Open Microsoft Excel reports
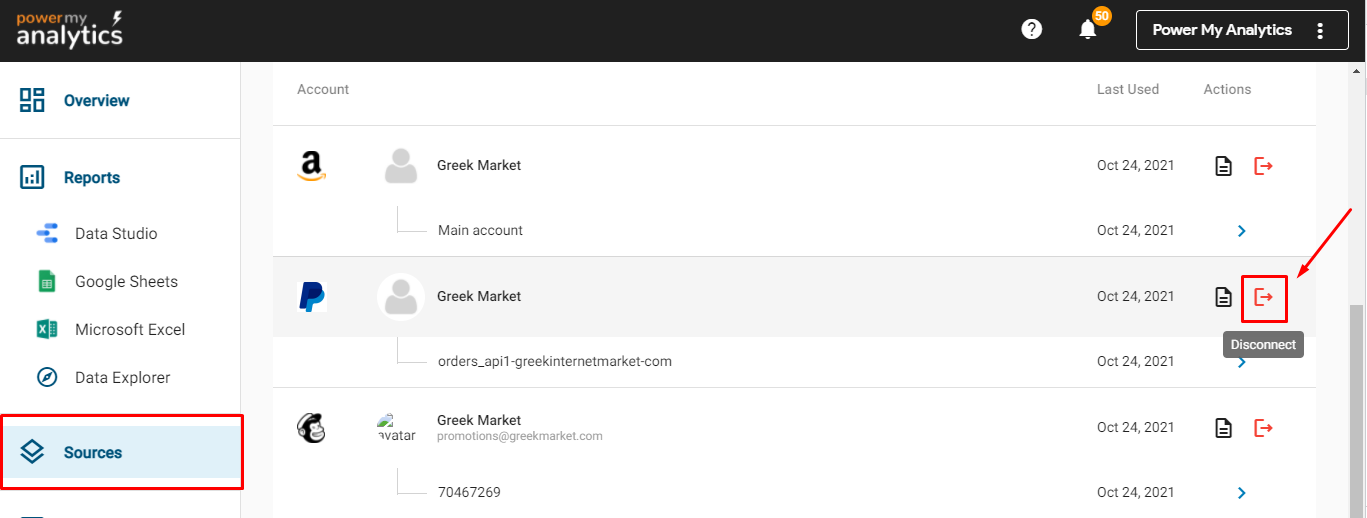Viewport: 1367px width, 518px height. click(x=129, y=330)
